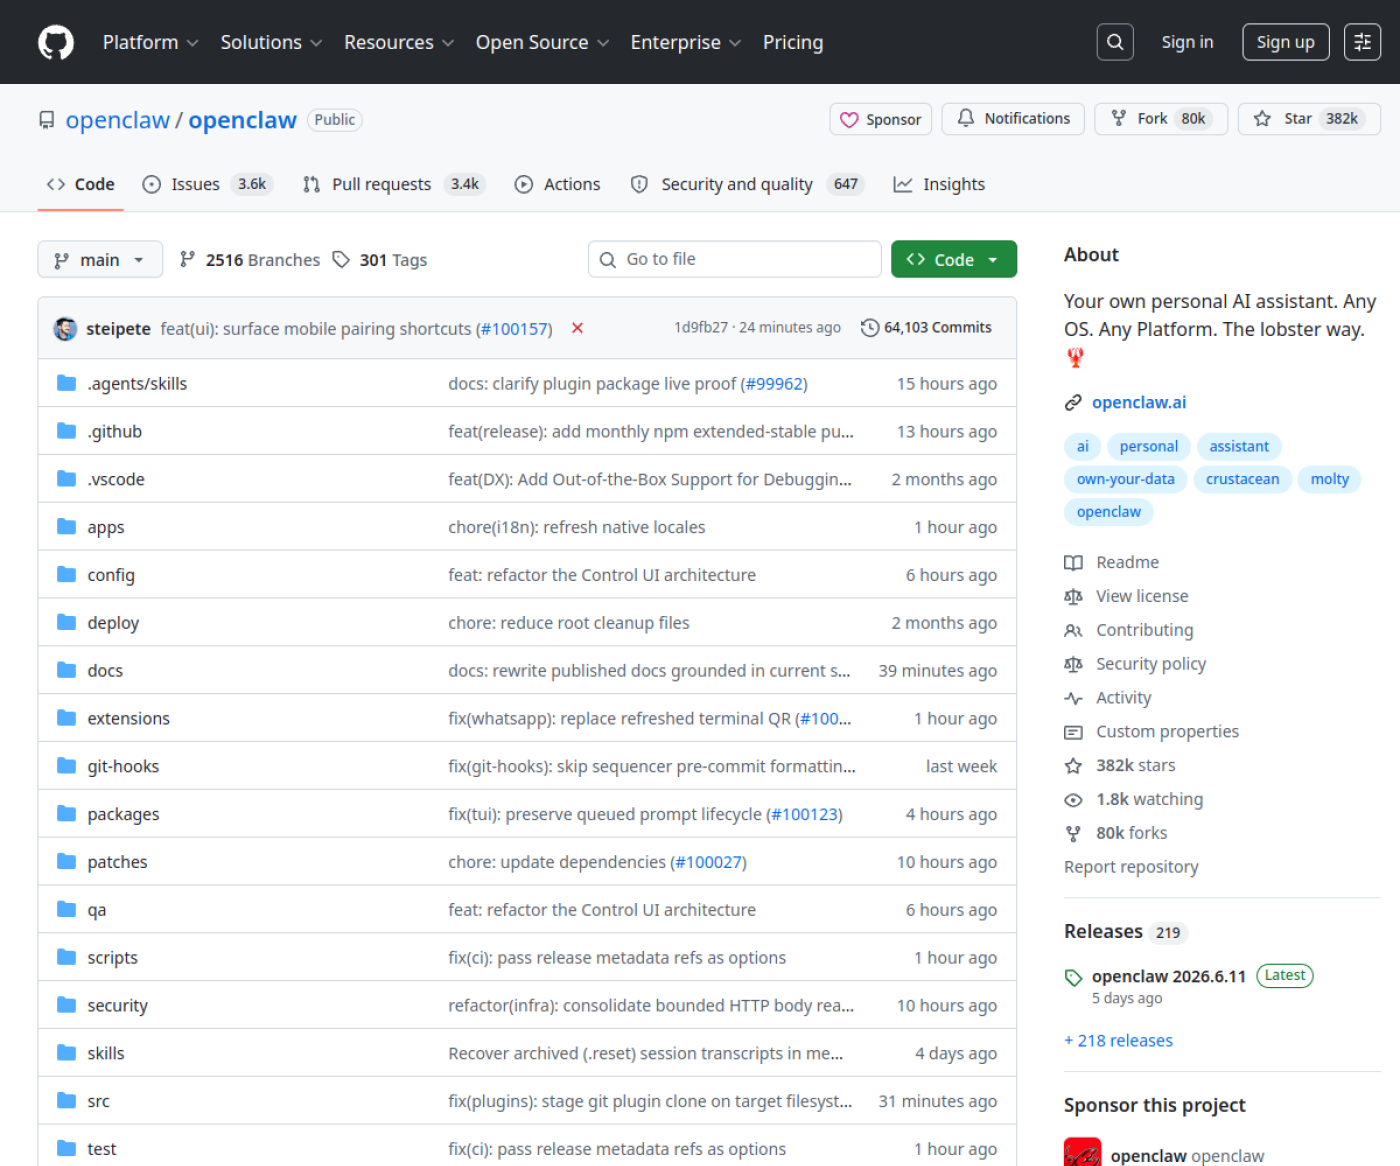Viewport: 1400px width, 1166px height.
Task: Click the pulse icon next to Activity
Action: point(1073,698)
